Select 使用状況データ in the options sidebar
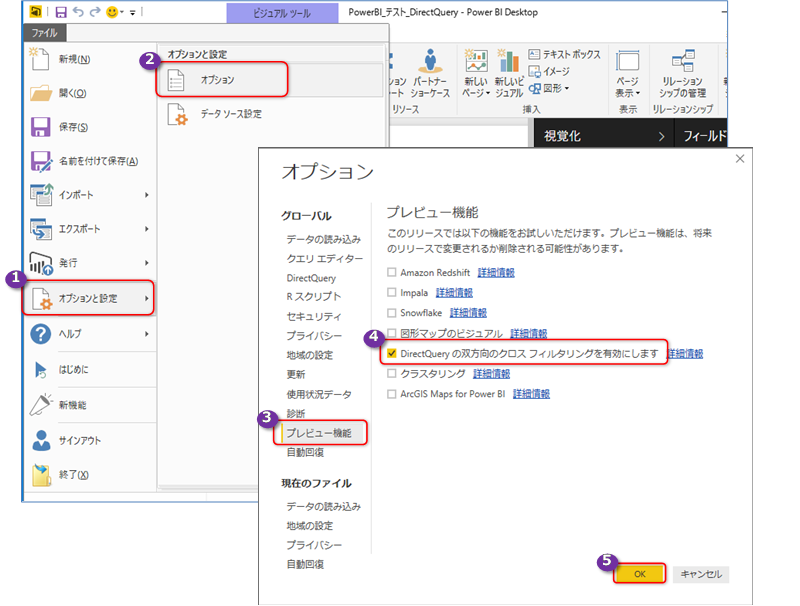The width and height of the screenshot is (800, 606). (319, 394)
